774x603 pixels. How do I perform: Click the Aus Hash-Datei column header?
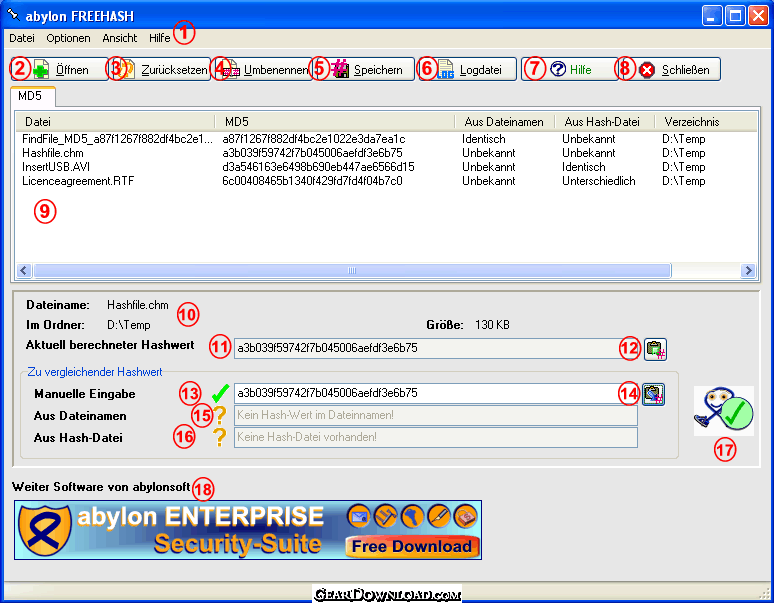click(x=605, y=121)
